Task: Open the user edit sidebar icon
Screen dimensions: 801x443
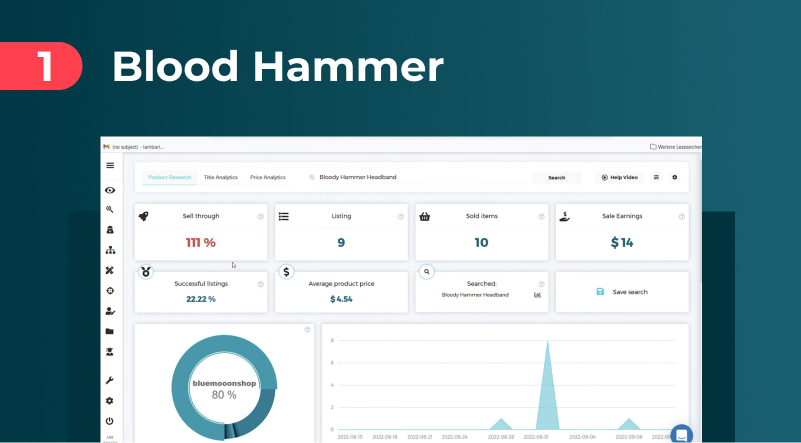Action: pyautogui.click(x=110, y=311)
